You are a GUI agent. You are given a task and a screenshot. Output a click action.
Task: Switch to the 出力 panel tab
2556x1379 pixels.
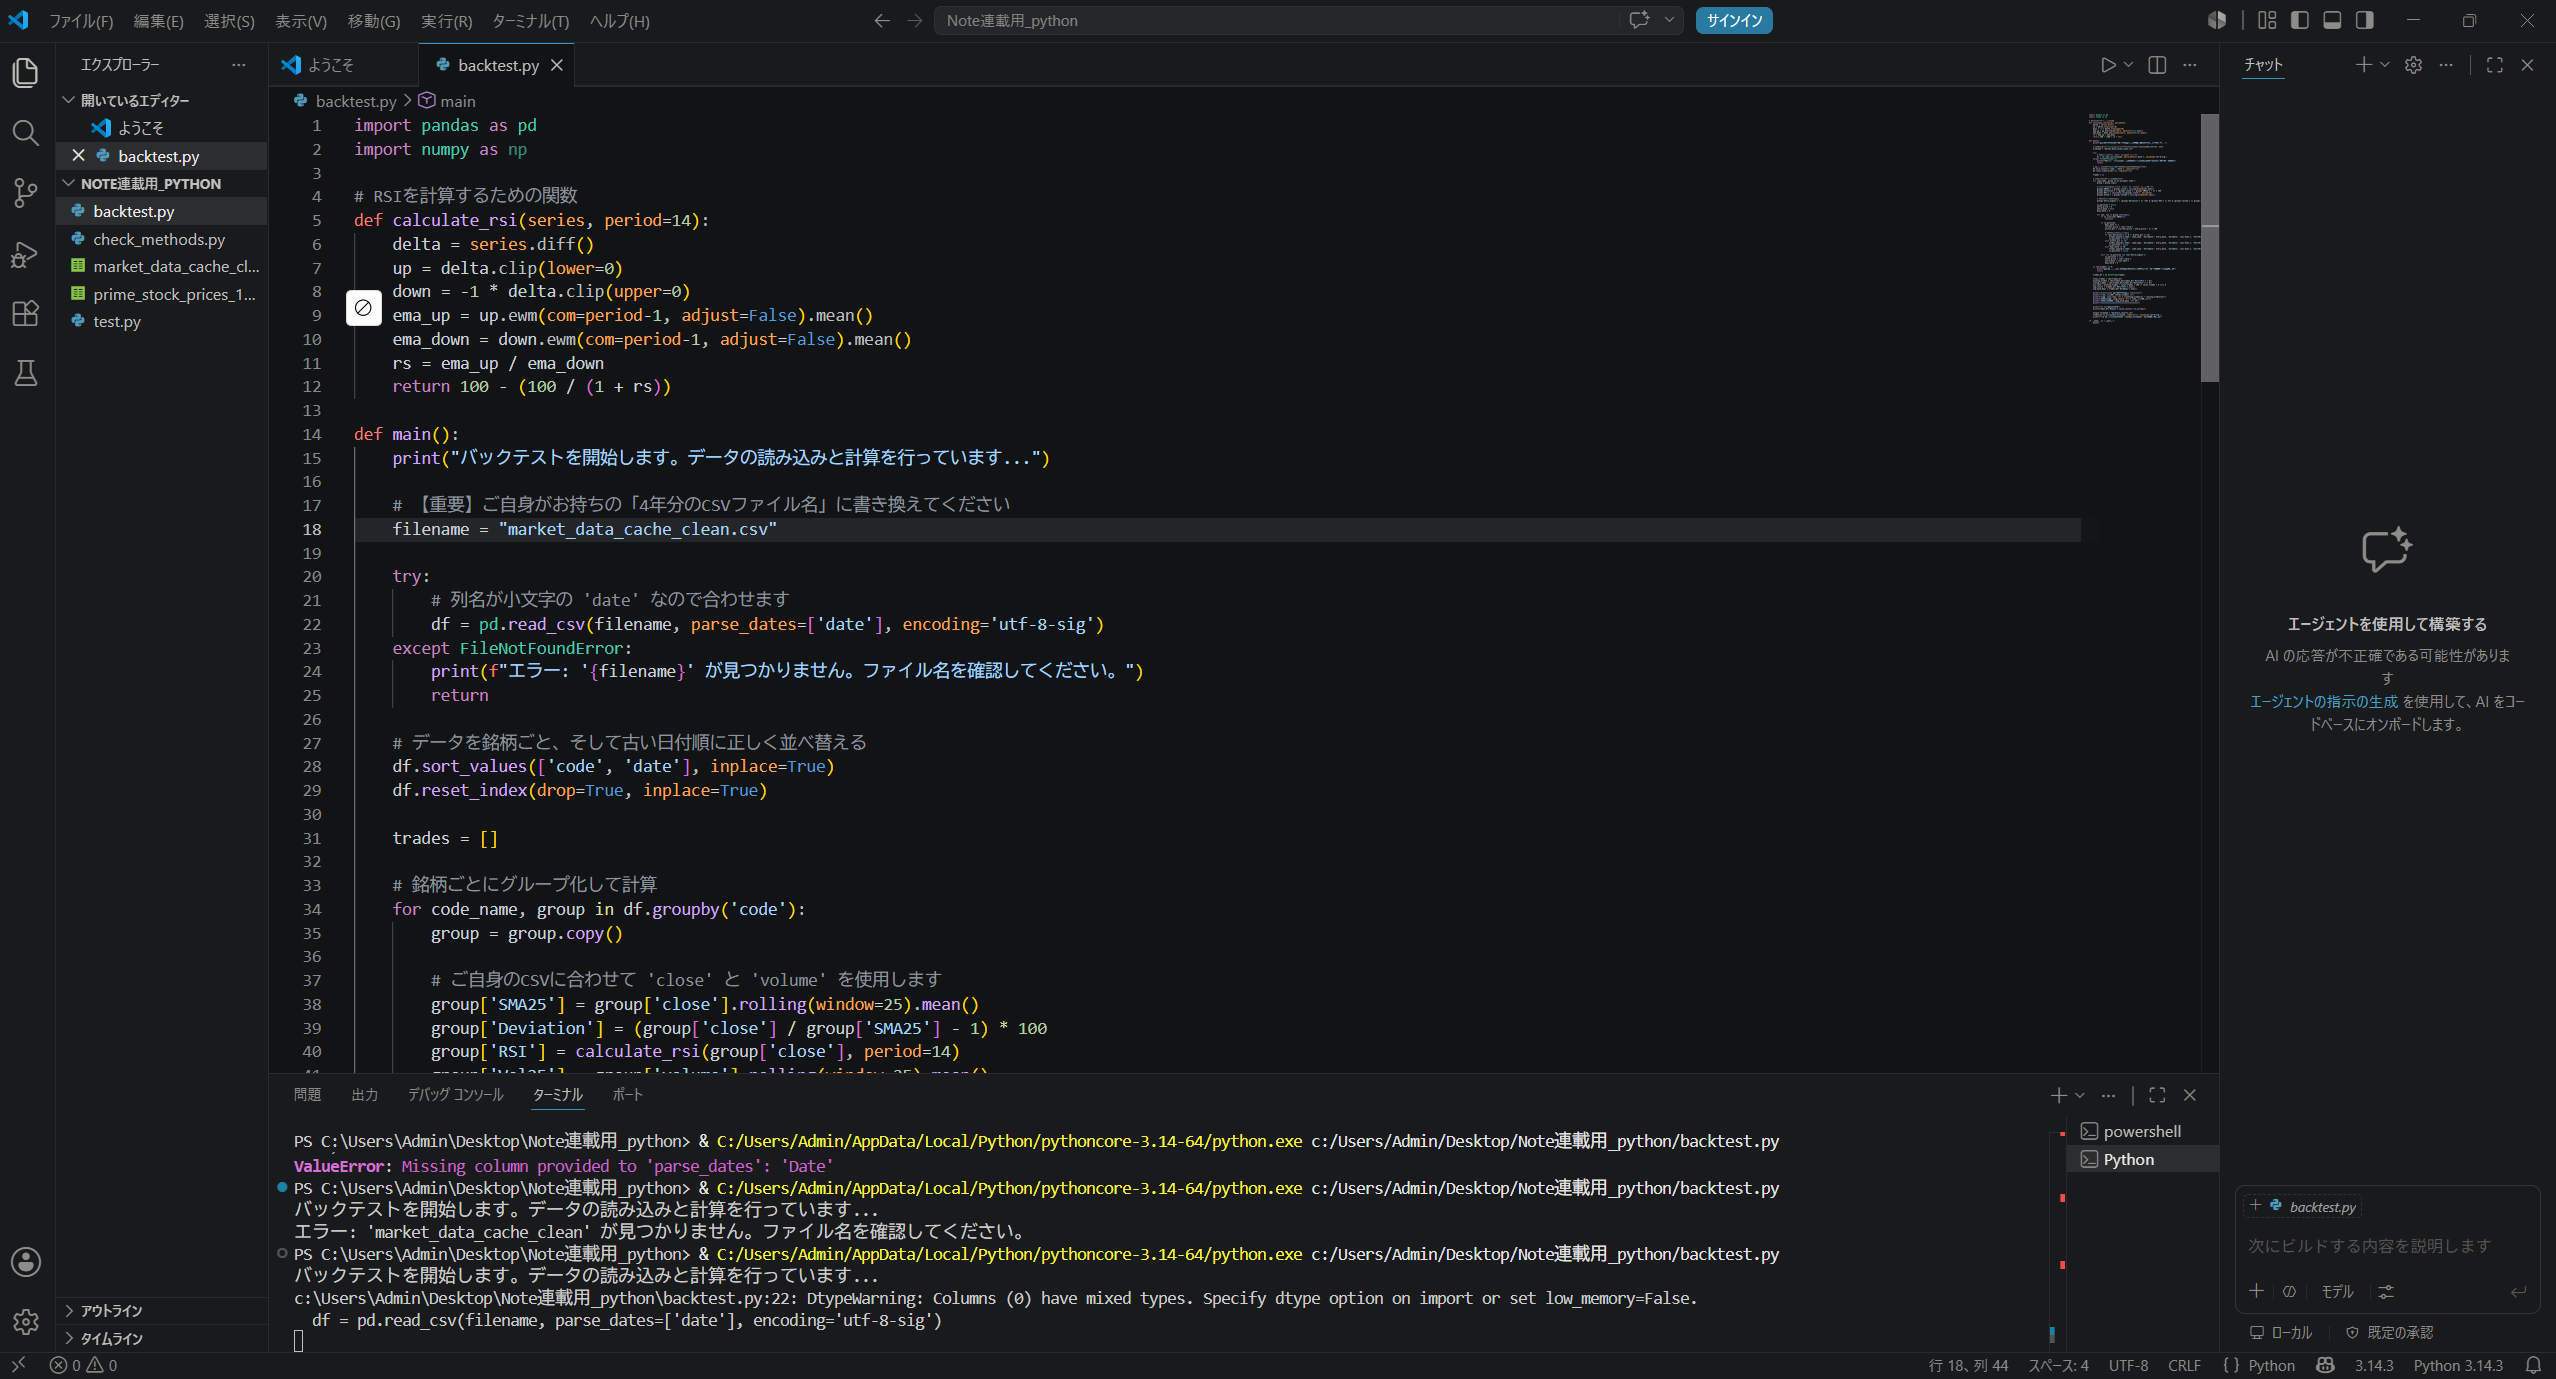[x=365, y=1095]
